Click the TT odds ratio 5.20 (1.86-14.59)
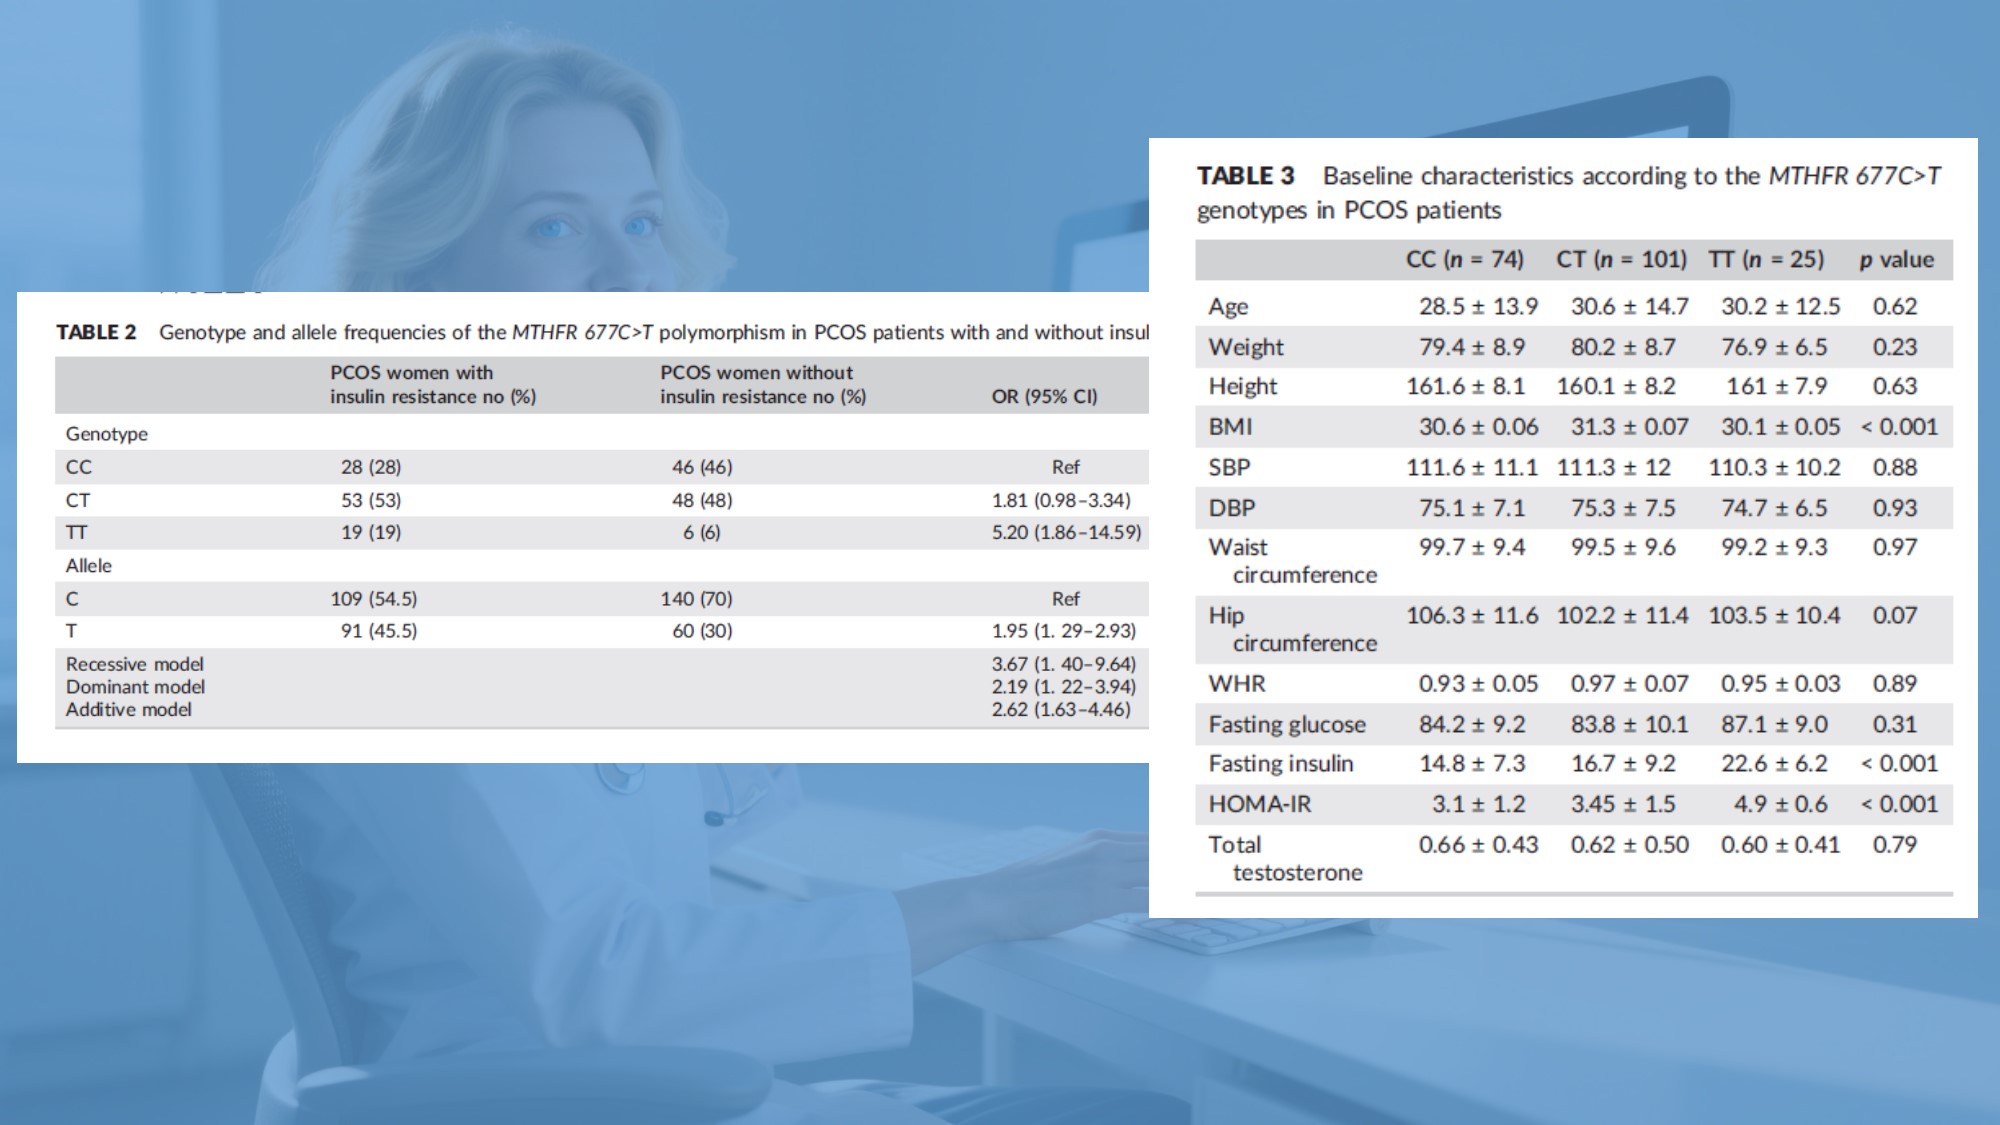 1066,532
